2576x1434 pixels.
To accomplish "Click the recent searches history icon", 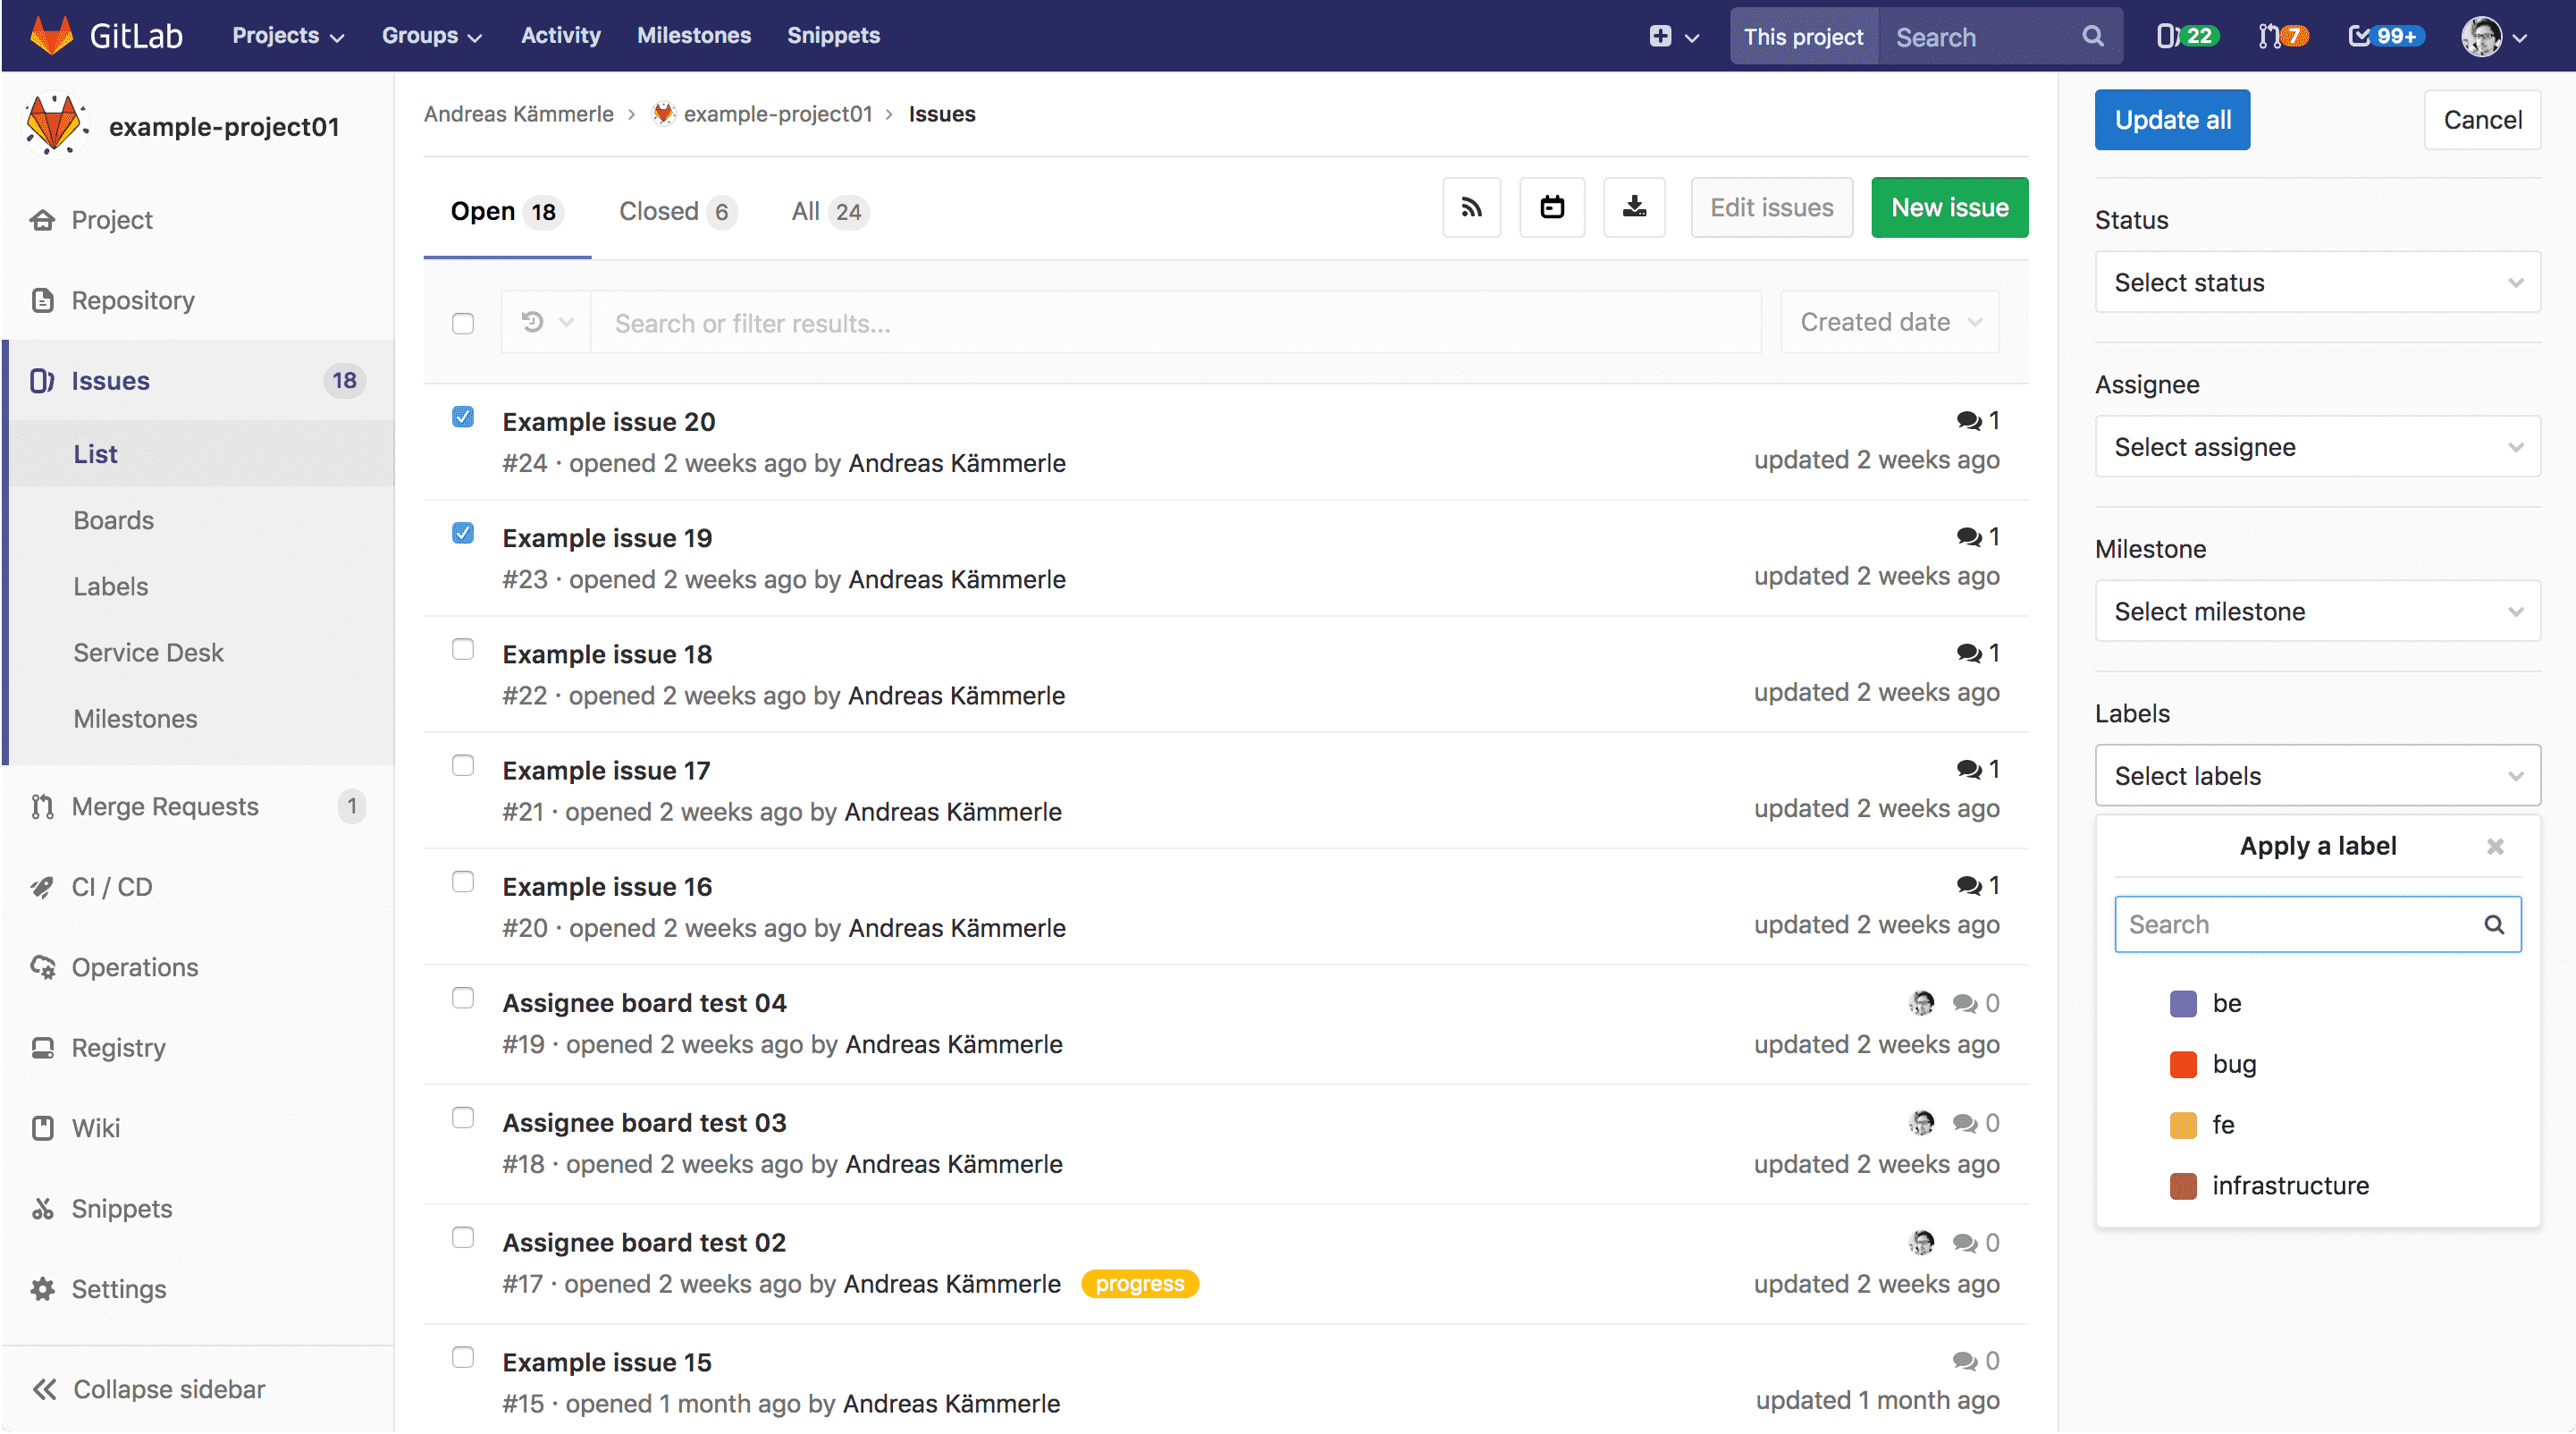I will click(533, 322).
